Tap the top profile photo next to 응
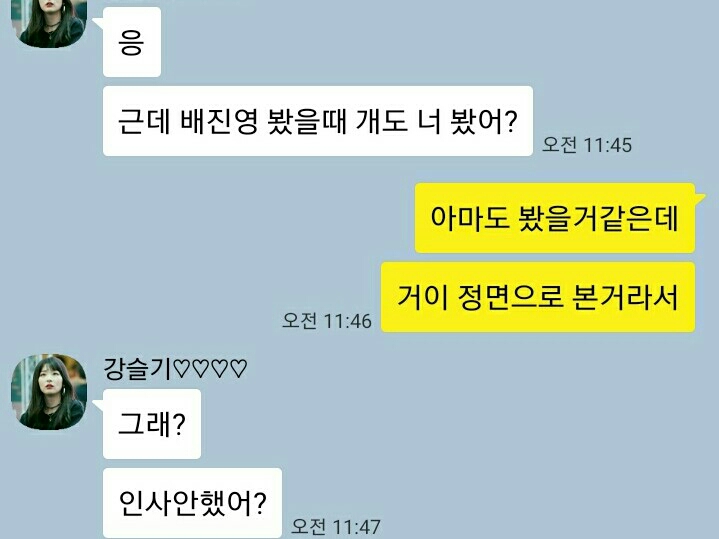 pos(49,23)
